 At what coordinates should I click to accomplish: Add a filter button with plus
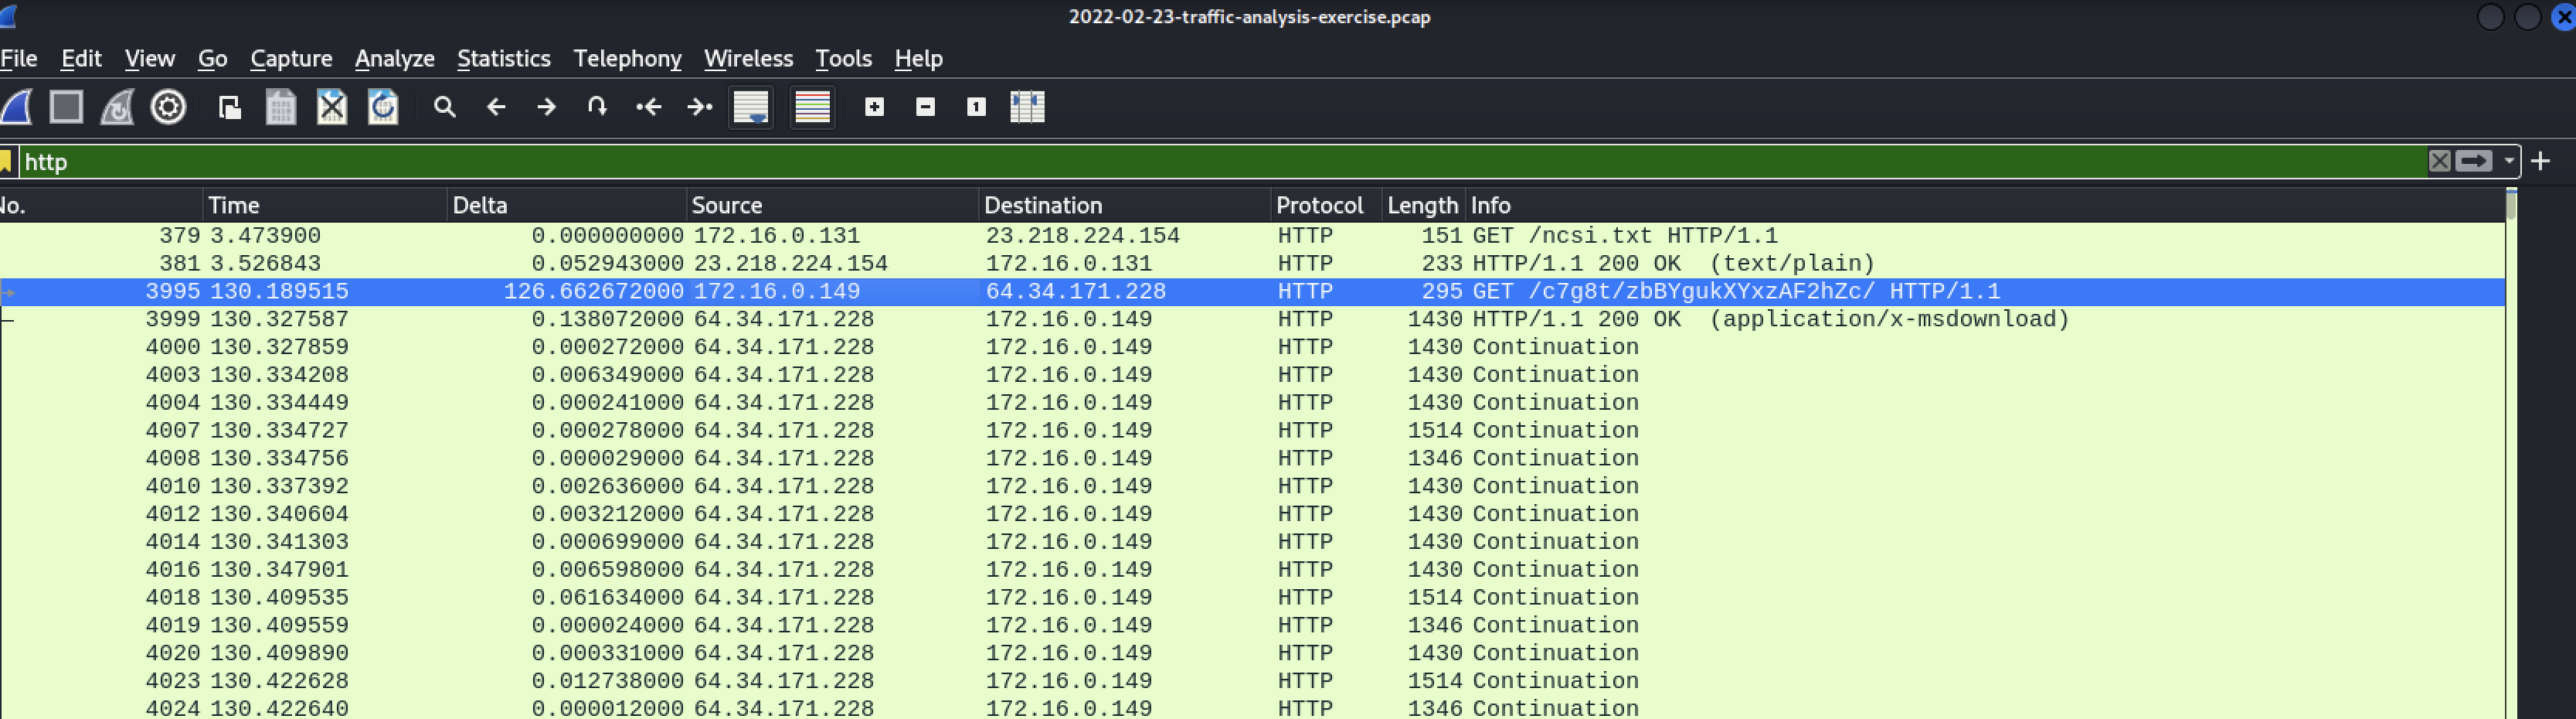tap(2540, 162)
